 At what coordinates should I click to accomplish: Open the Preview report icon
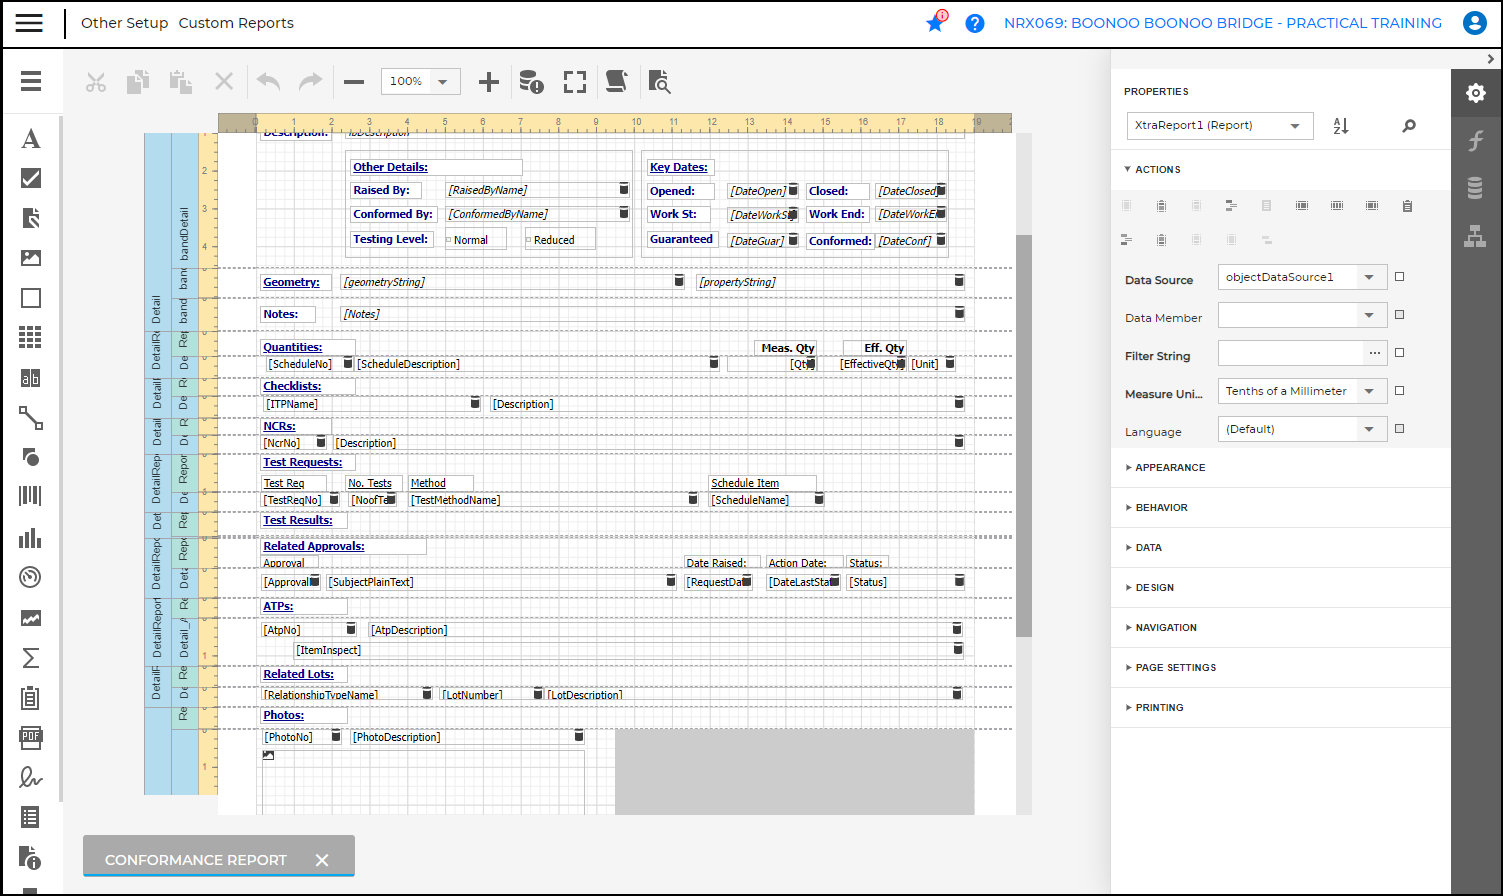pos(659,82)
